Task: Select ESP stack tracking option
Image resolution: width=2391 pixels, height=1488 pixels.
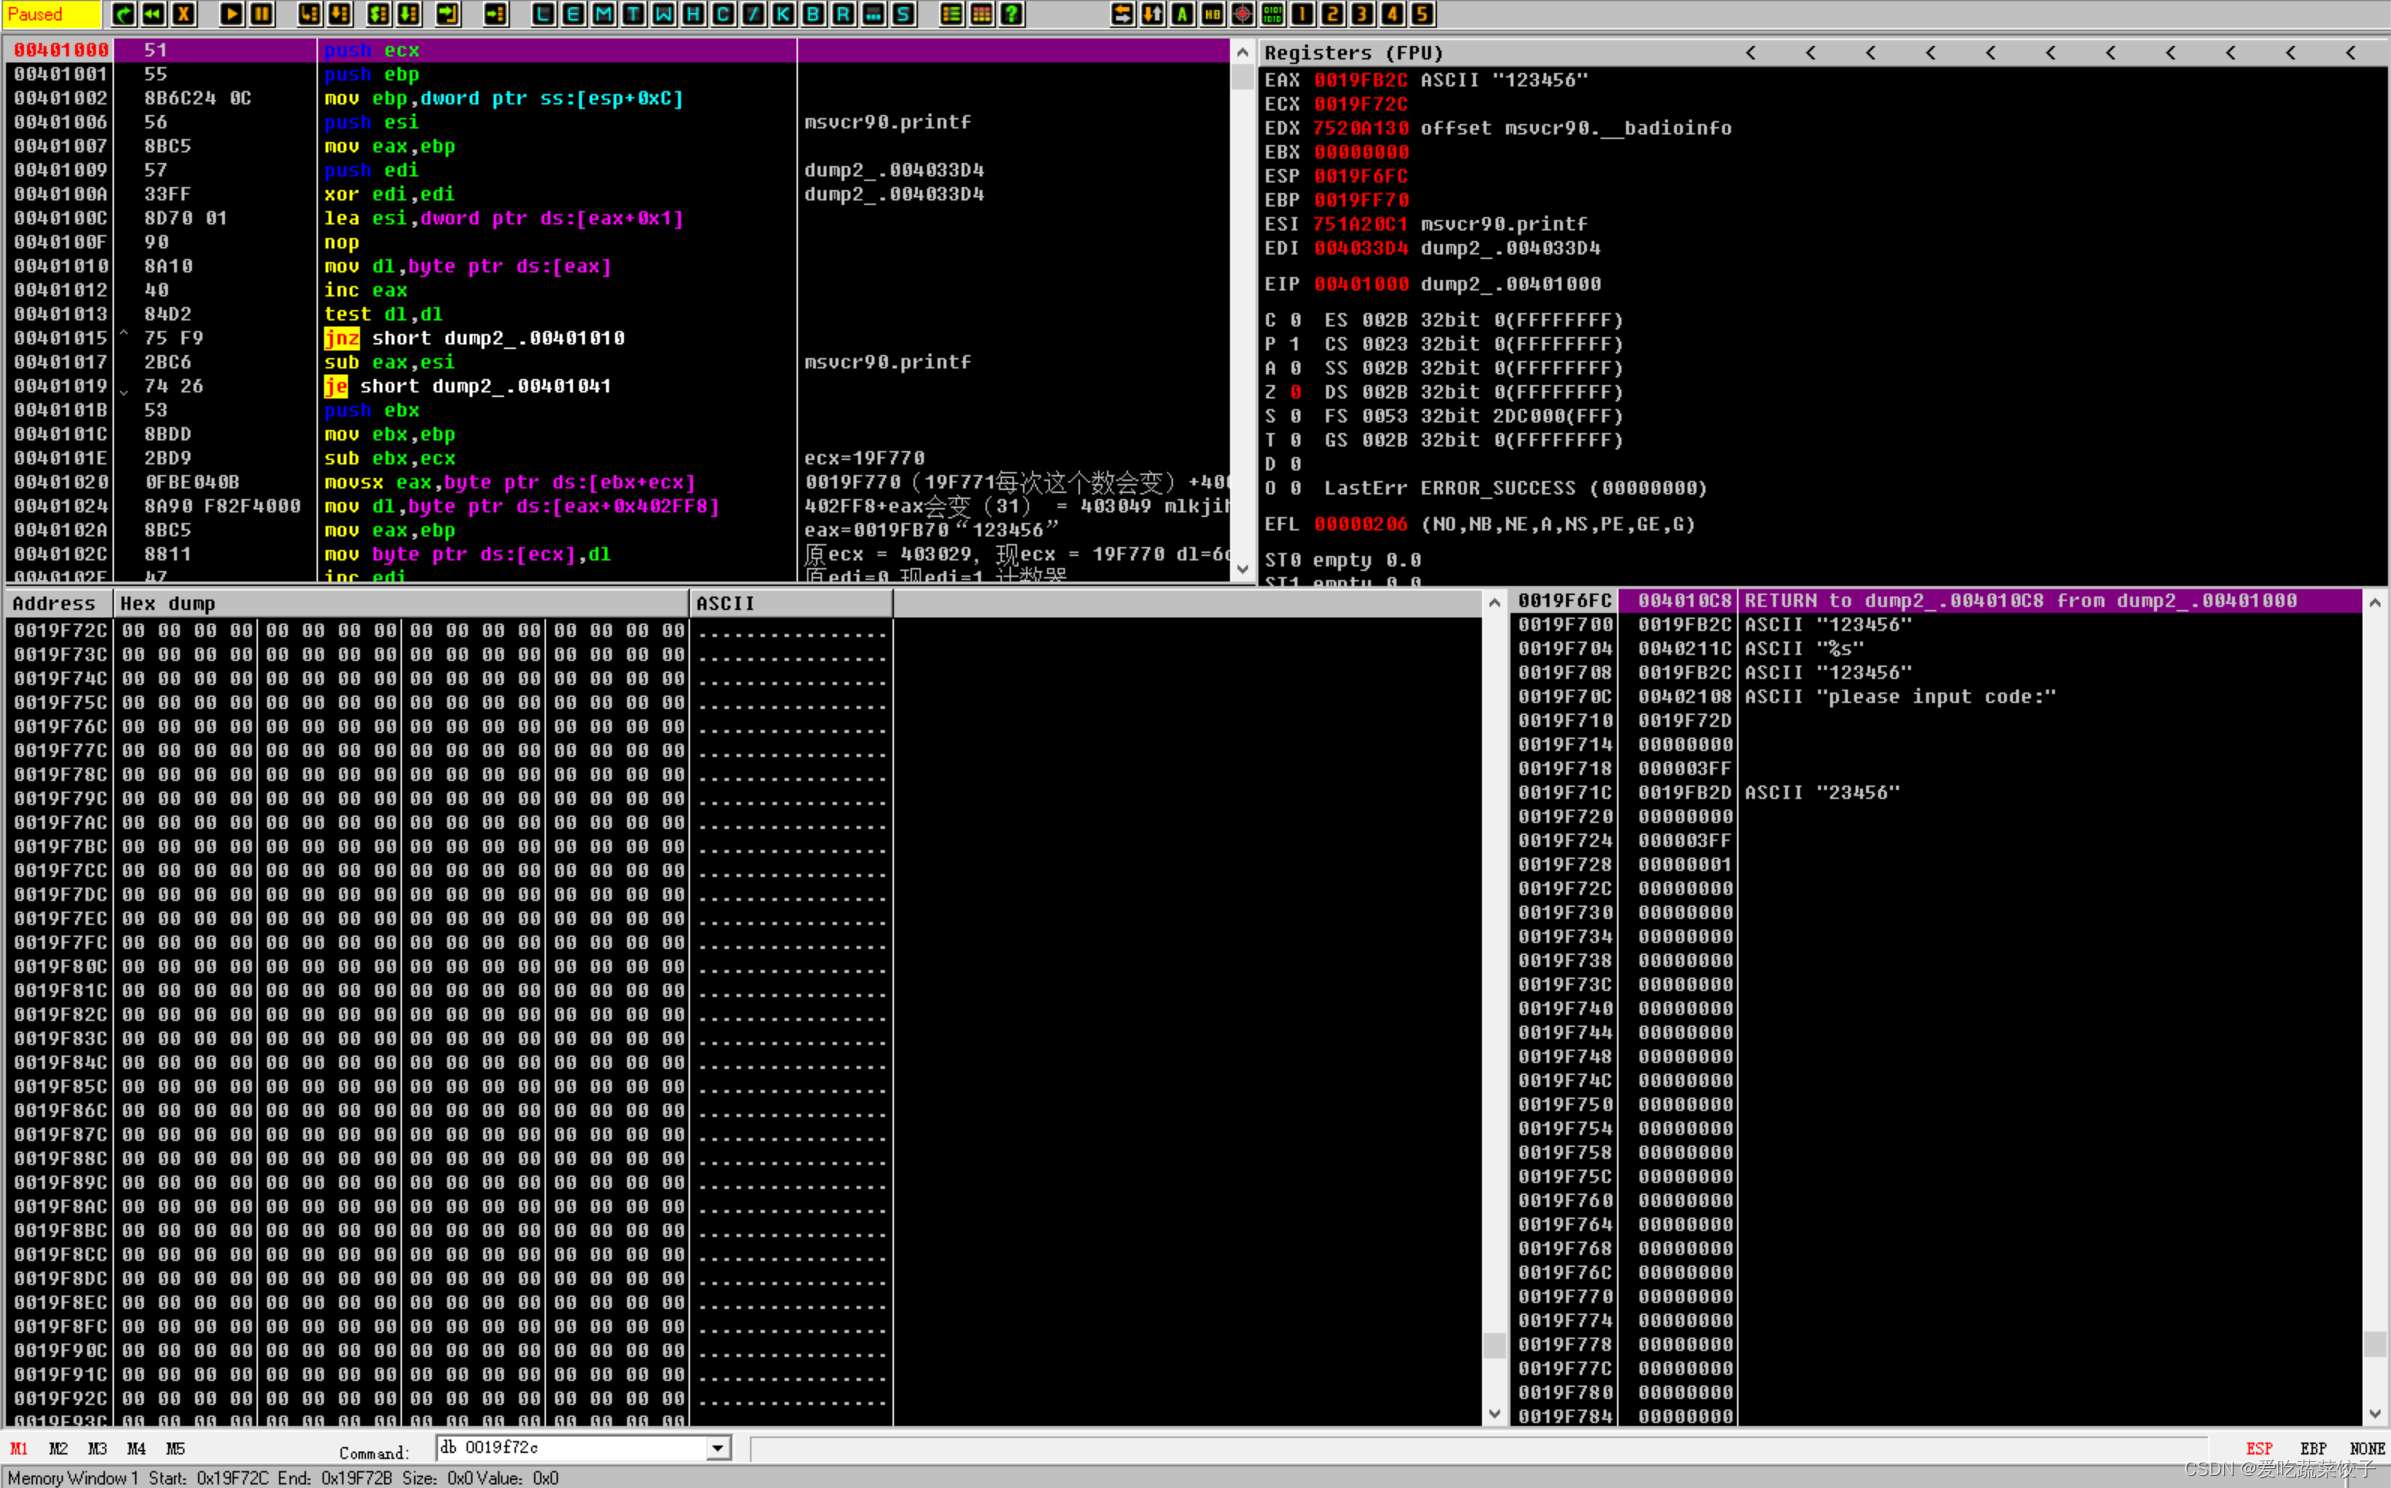Action: click(x=2259, y=1448)
